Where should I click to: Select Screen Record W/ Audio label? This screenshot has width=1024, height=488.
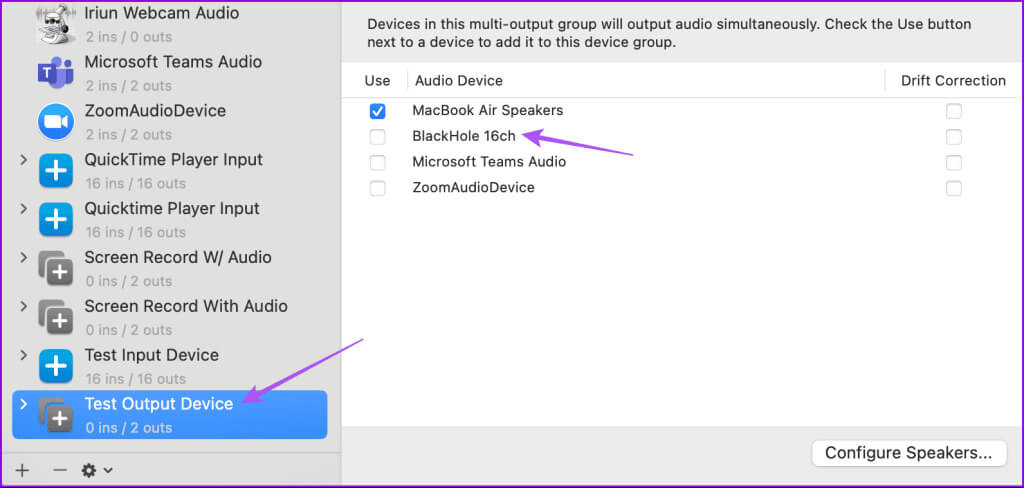178,257
